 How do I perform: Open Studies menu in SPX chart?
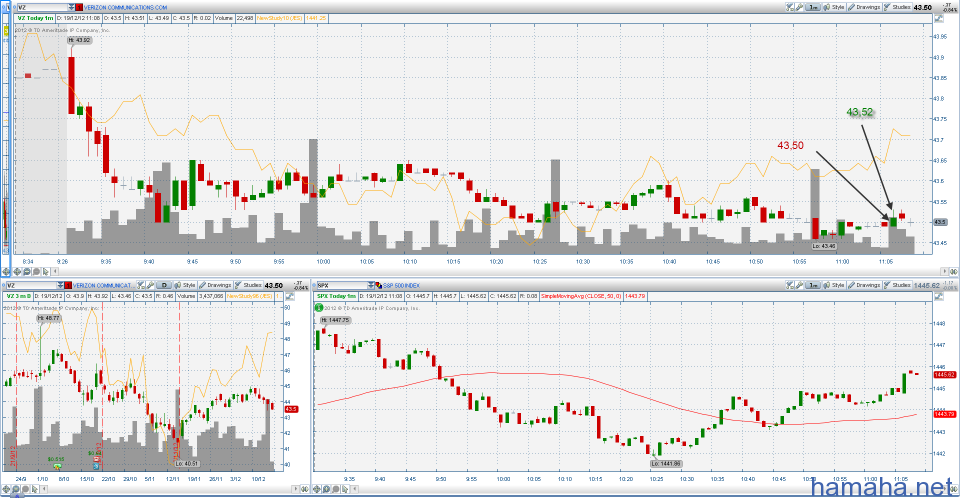point(898,285)
